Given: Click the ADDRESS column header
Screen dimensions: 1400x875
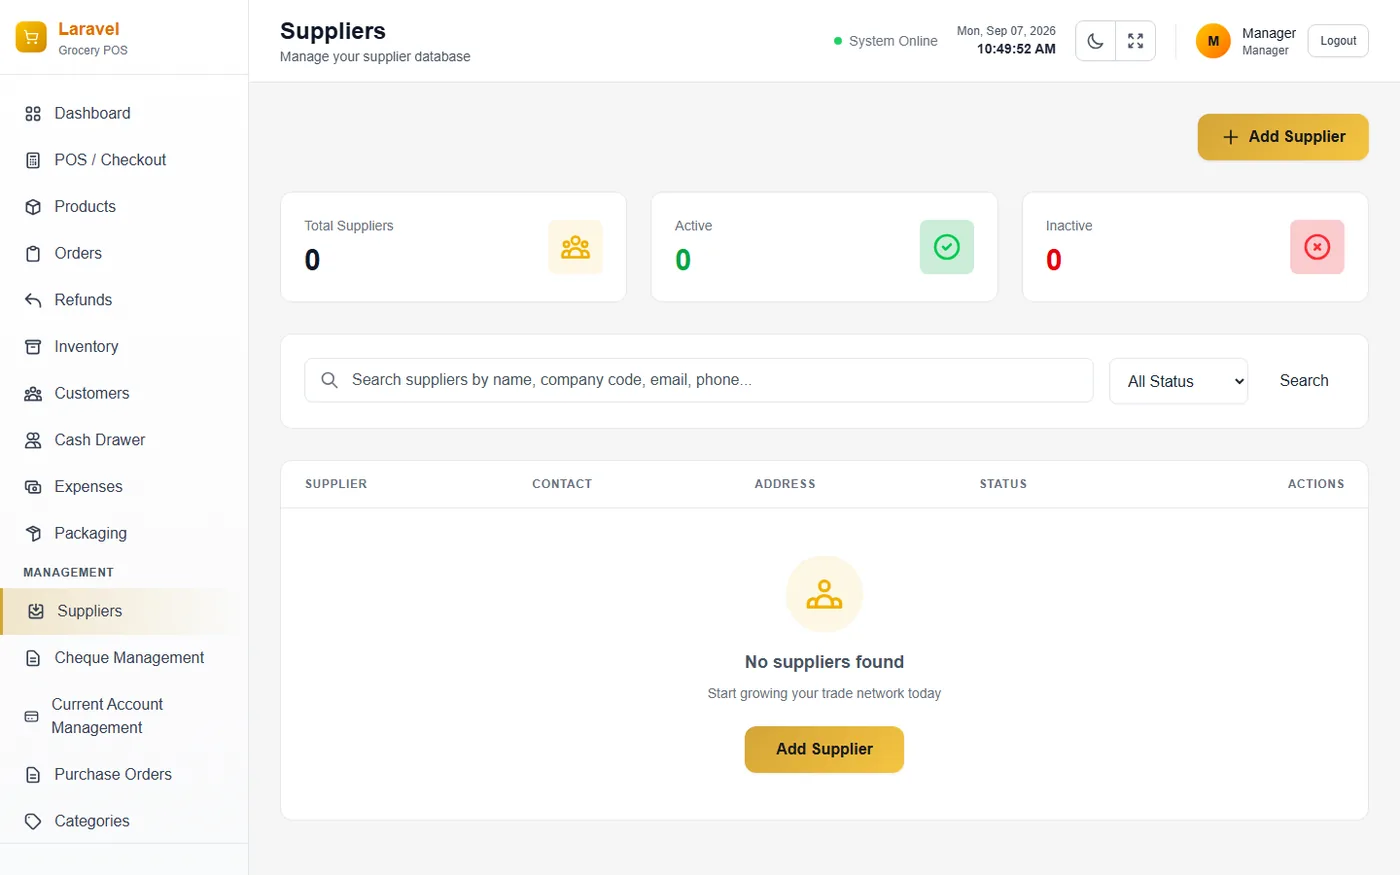Looking at the screenshot, I should [785, 484].
